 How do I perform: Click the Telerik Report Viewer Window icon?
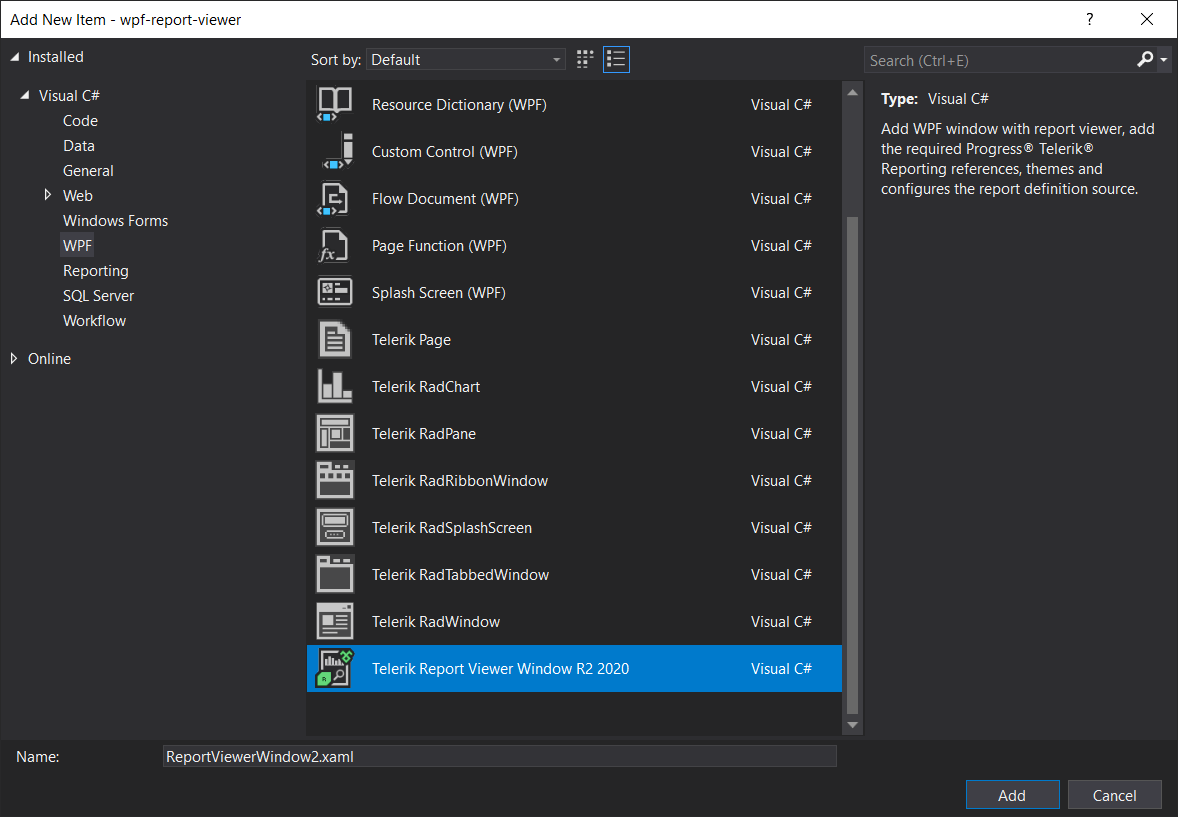coord(335,668)
